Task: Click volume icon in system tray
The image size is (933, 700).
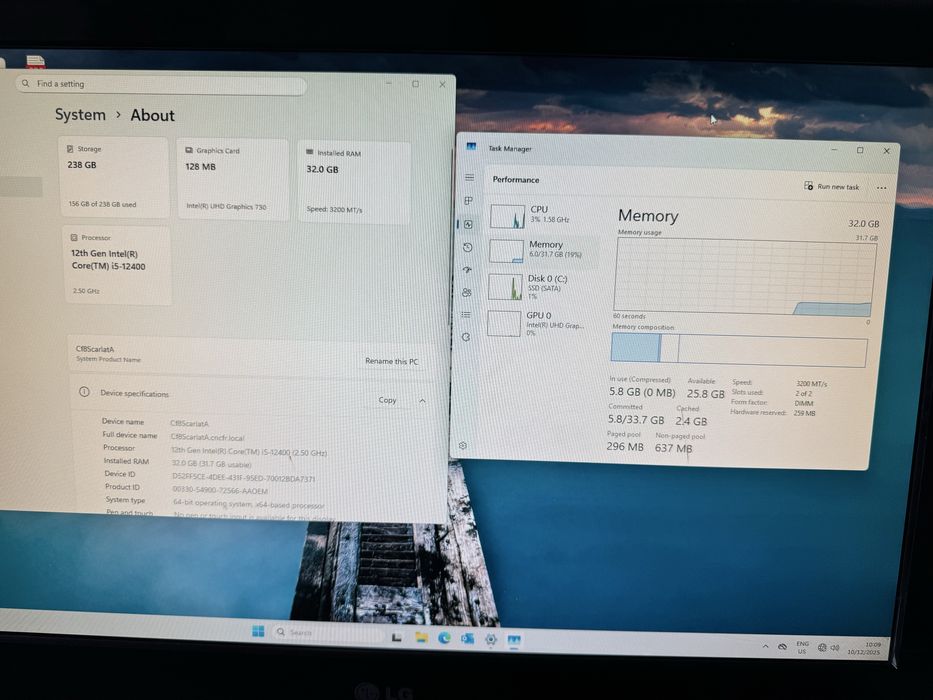Action: coord(835,648)
